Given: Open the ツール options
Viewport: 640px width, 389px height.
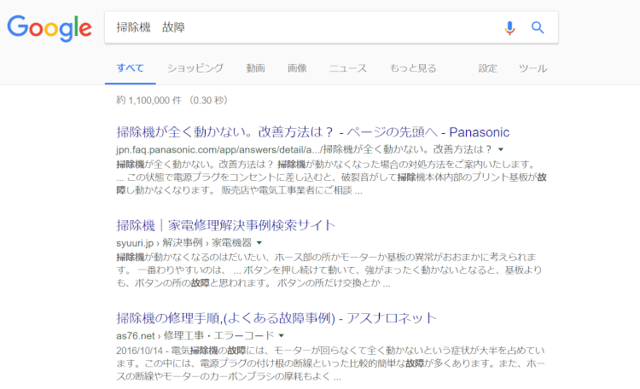Looking at the screenshot, I should coord(533,68).
